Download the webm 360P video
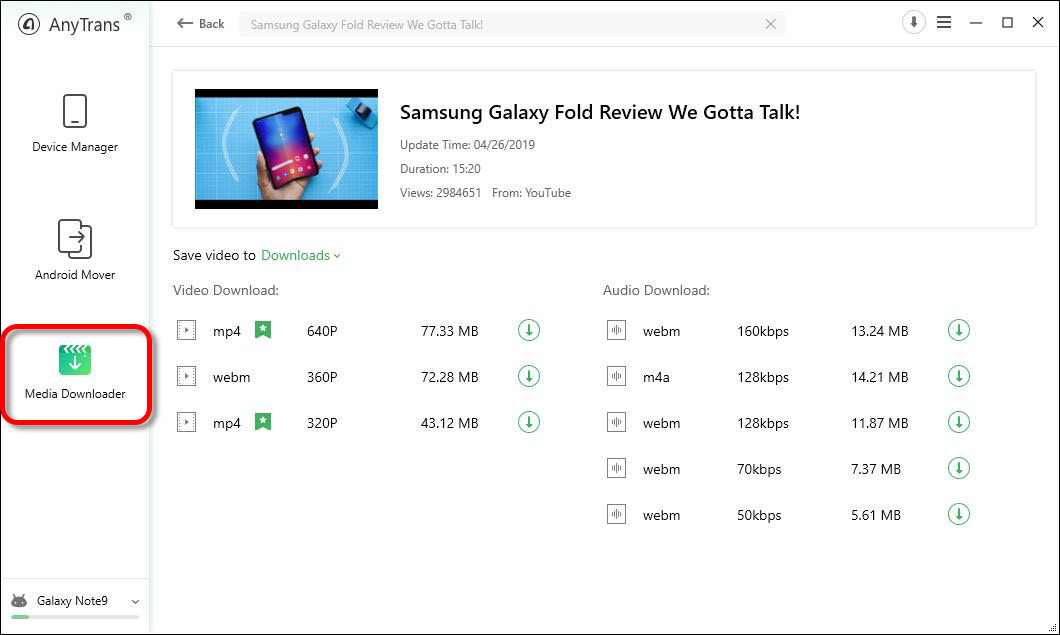 pos(529,377)
